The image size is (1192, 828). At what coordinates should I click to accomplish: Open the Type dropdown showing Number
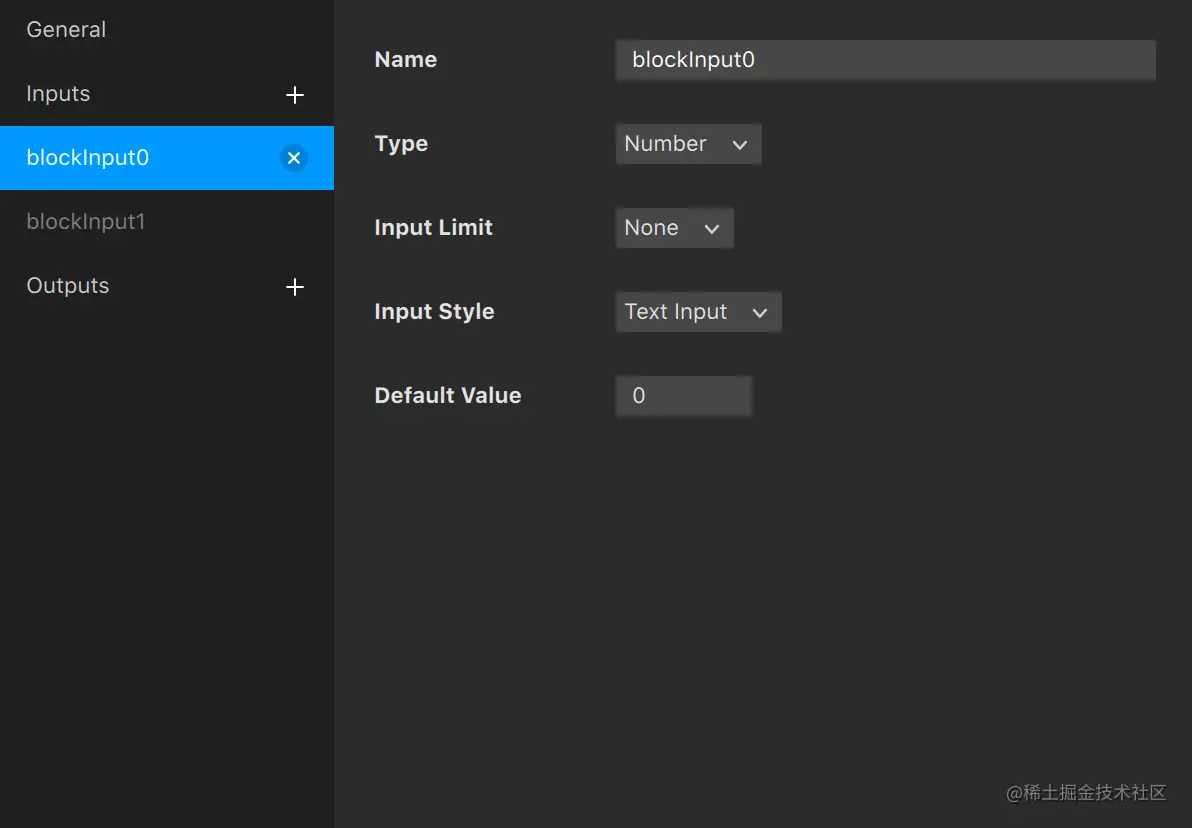click(x=688, y=144)
